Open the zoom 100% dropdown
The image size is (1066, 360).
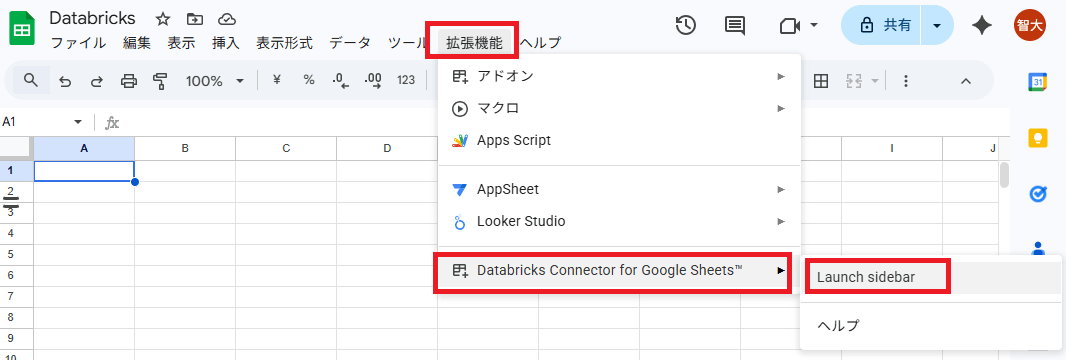215,81
